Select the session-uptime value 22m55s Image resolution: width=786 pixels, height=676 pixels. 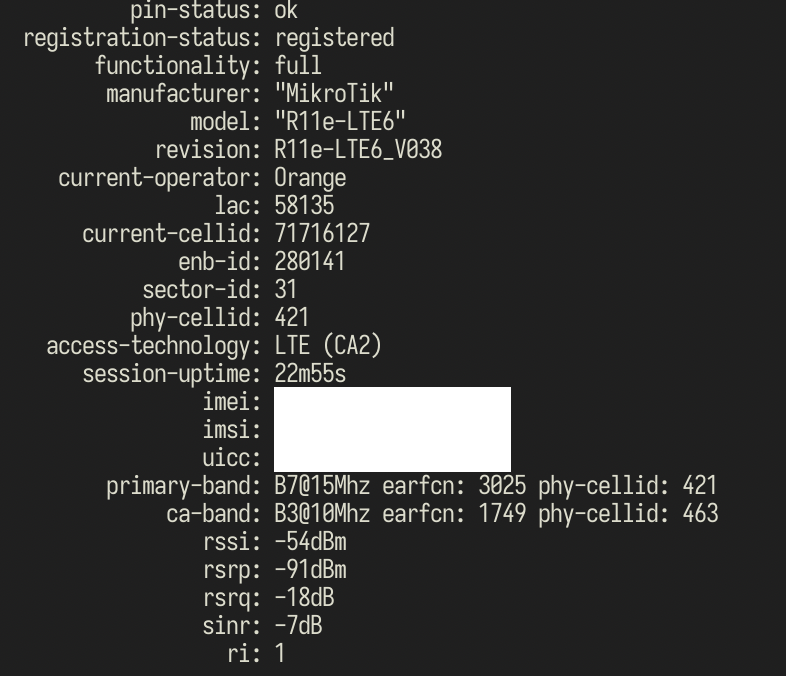310,374
